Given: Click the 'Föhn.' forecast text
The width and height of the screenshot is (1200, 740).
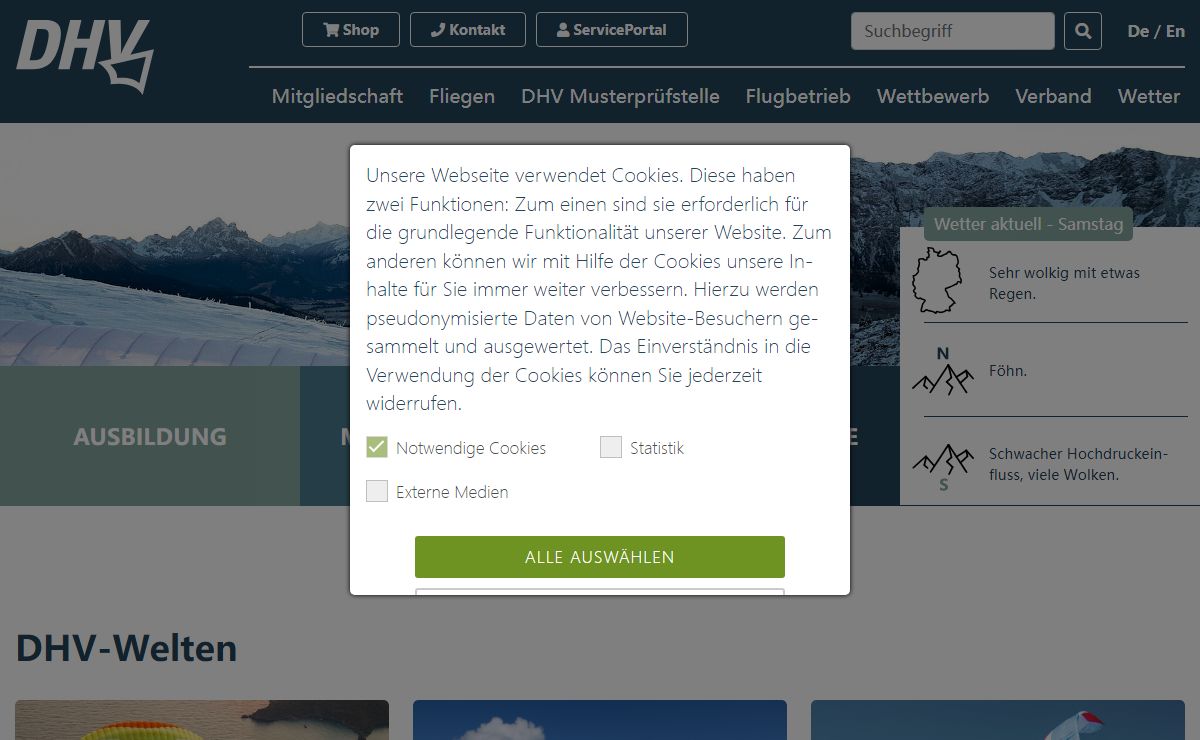Looking at the screenshot, I should 1008,371.
